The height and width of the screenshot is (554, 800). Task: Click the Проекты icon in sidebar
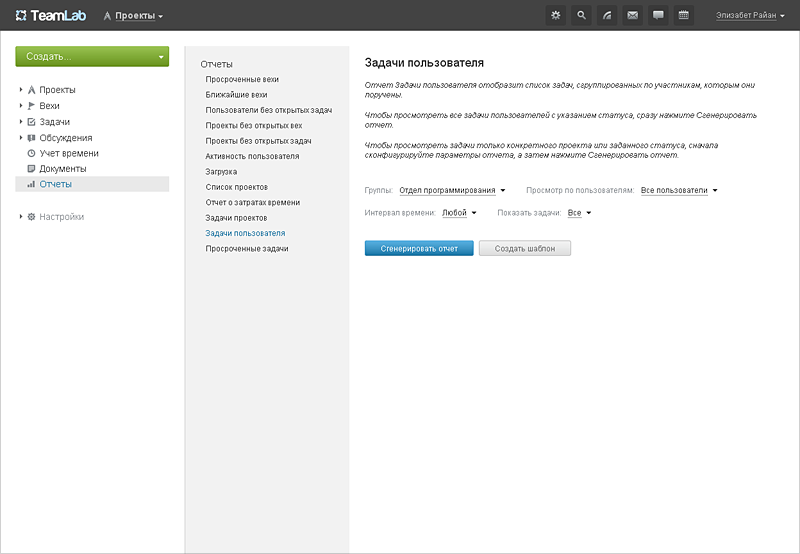coord(31,90)
